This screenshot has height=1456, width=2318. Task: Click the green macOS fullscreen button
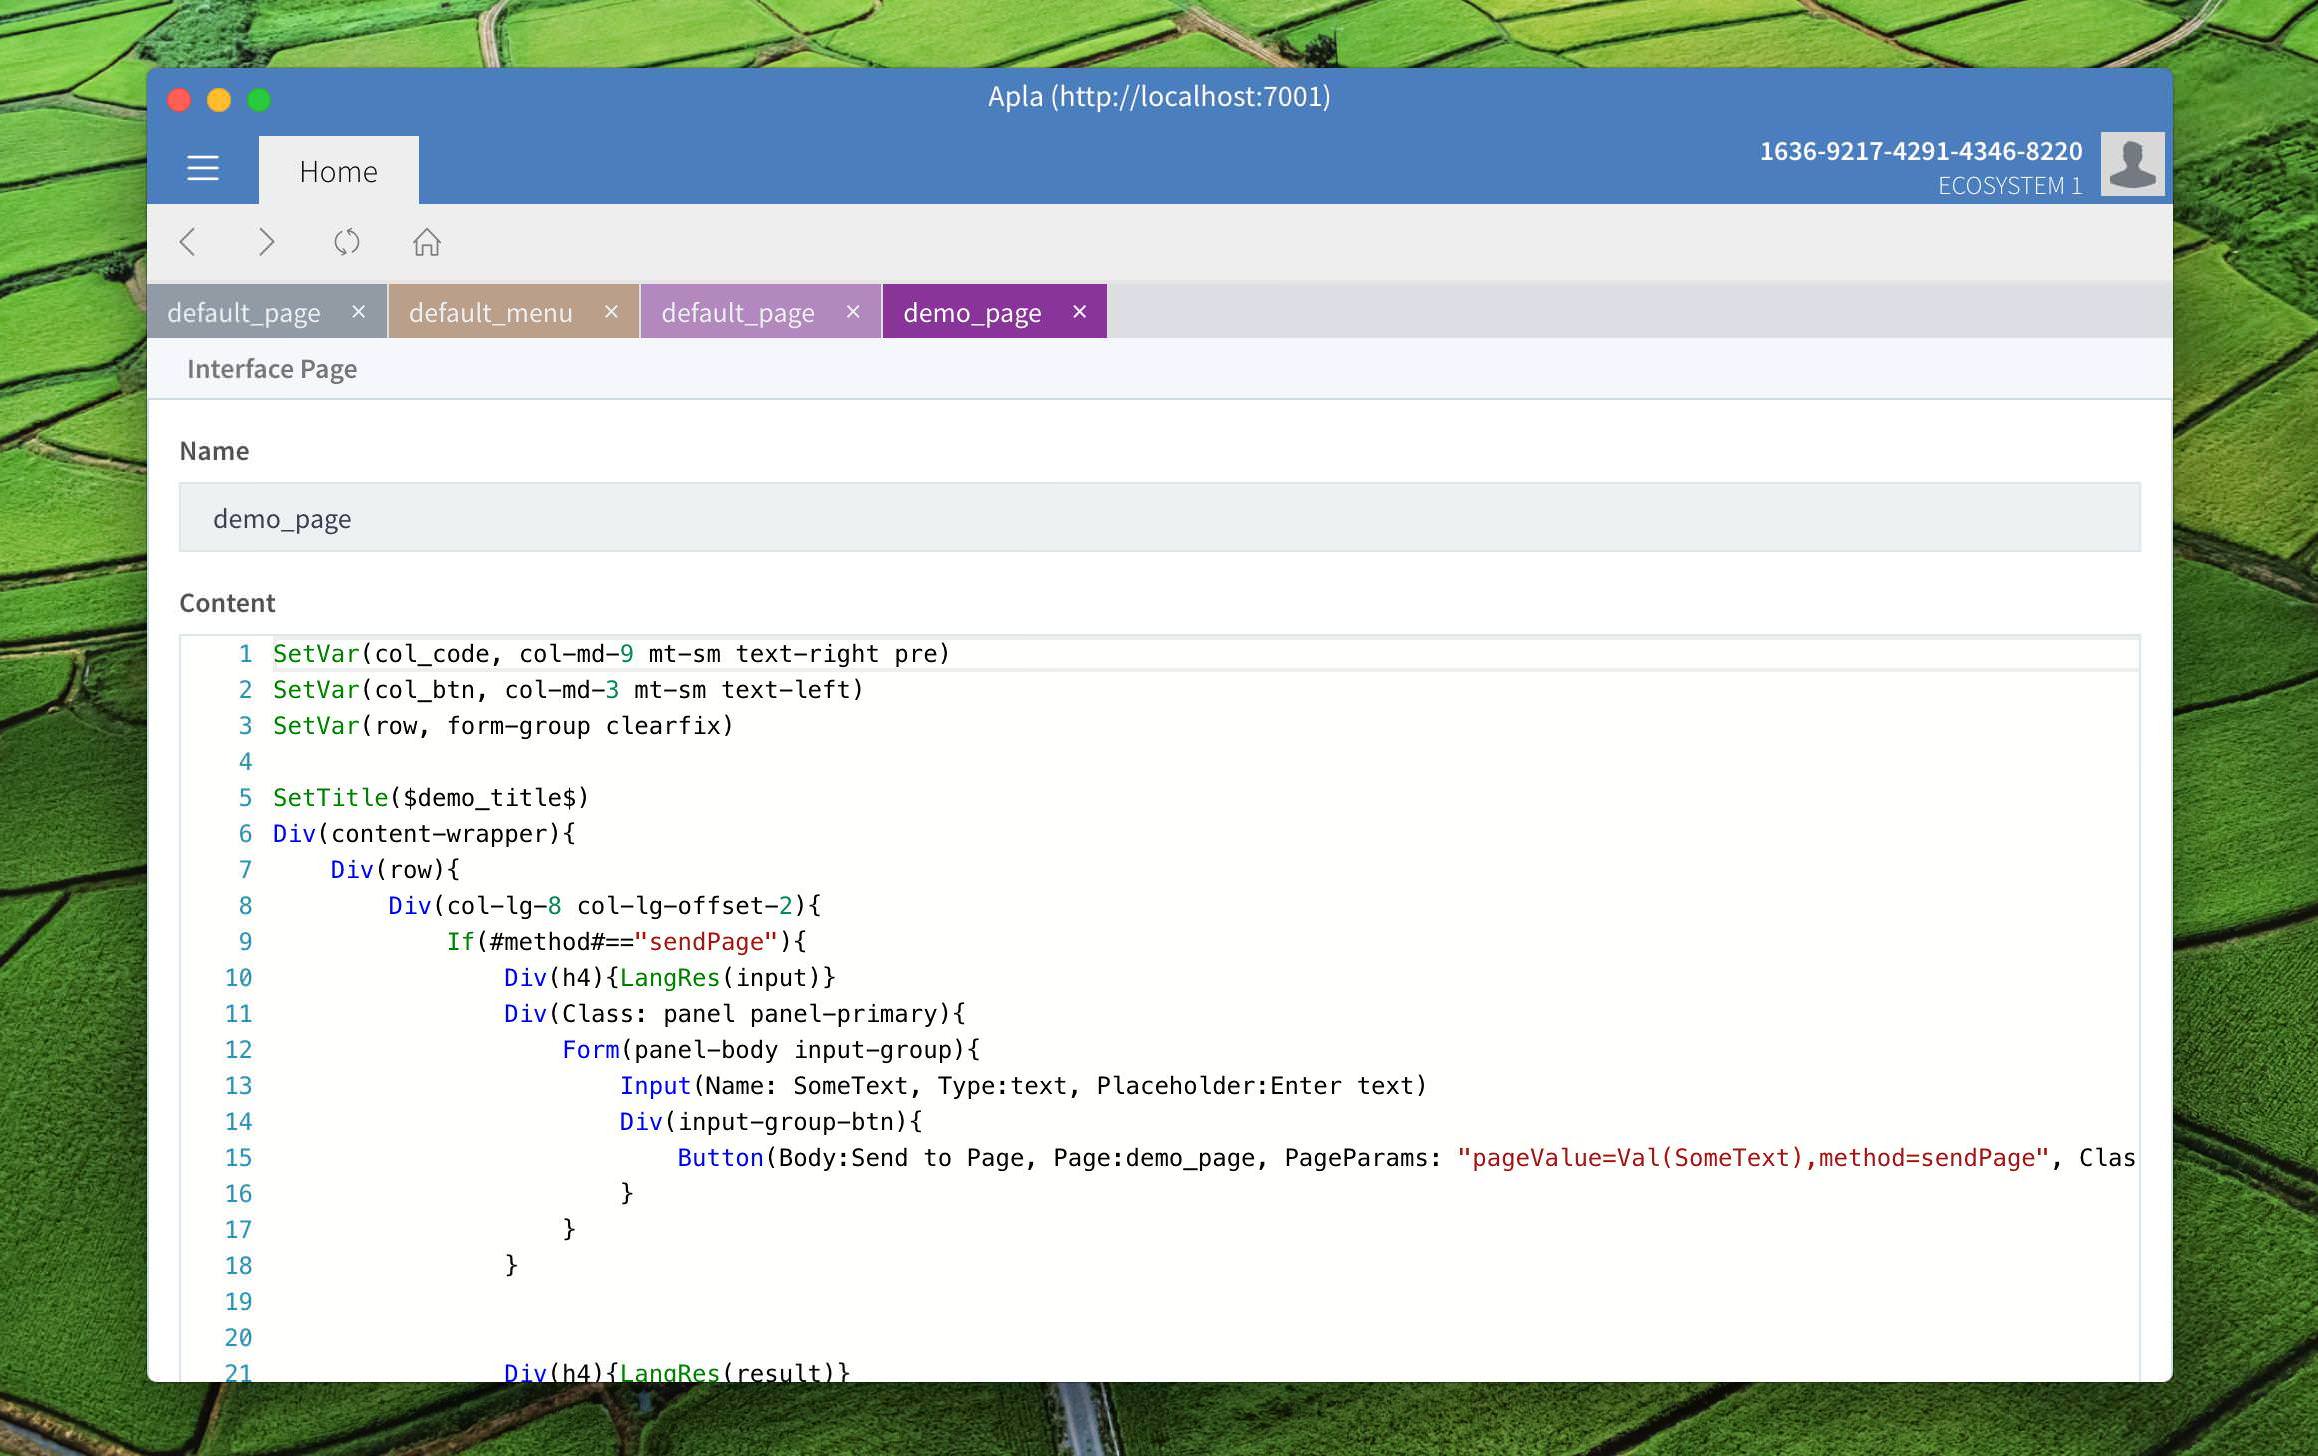pyautogui.click(x=259, y=100)
